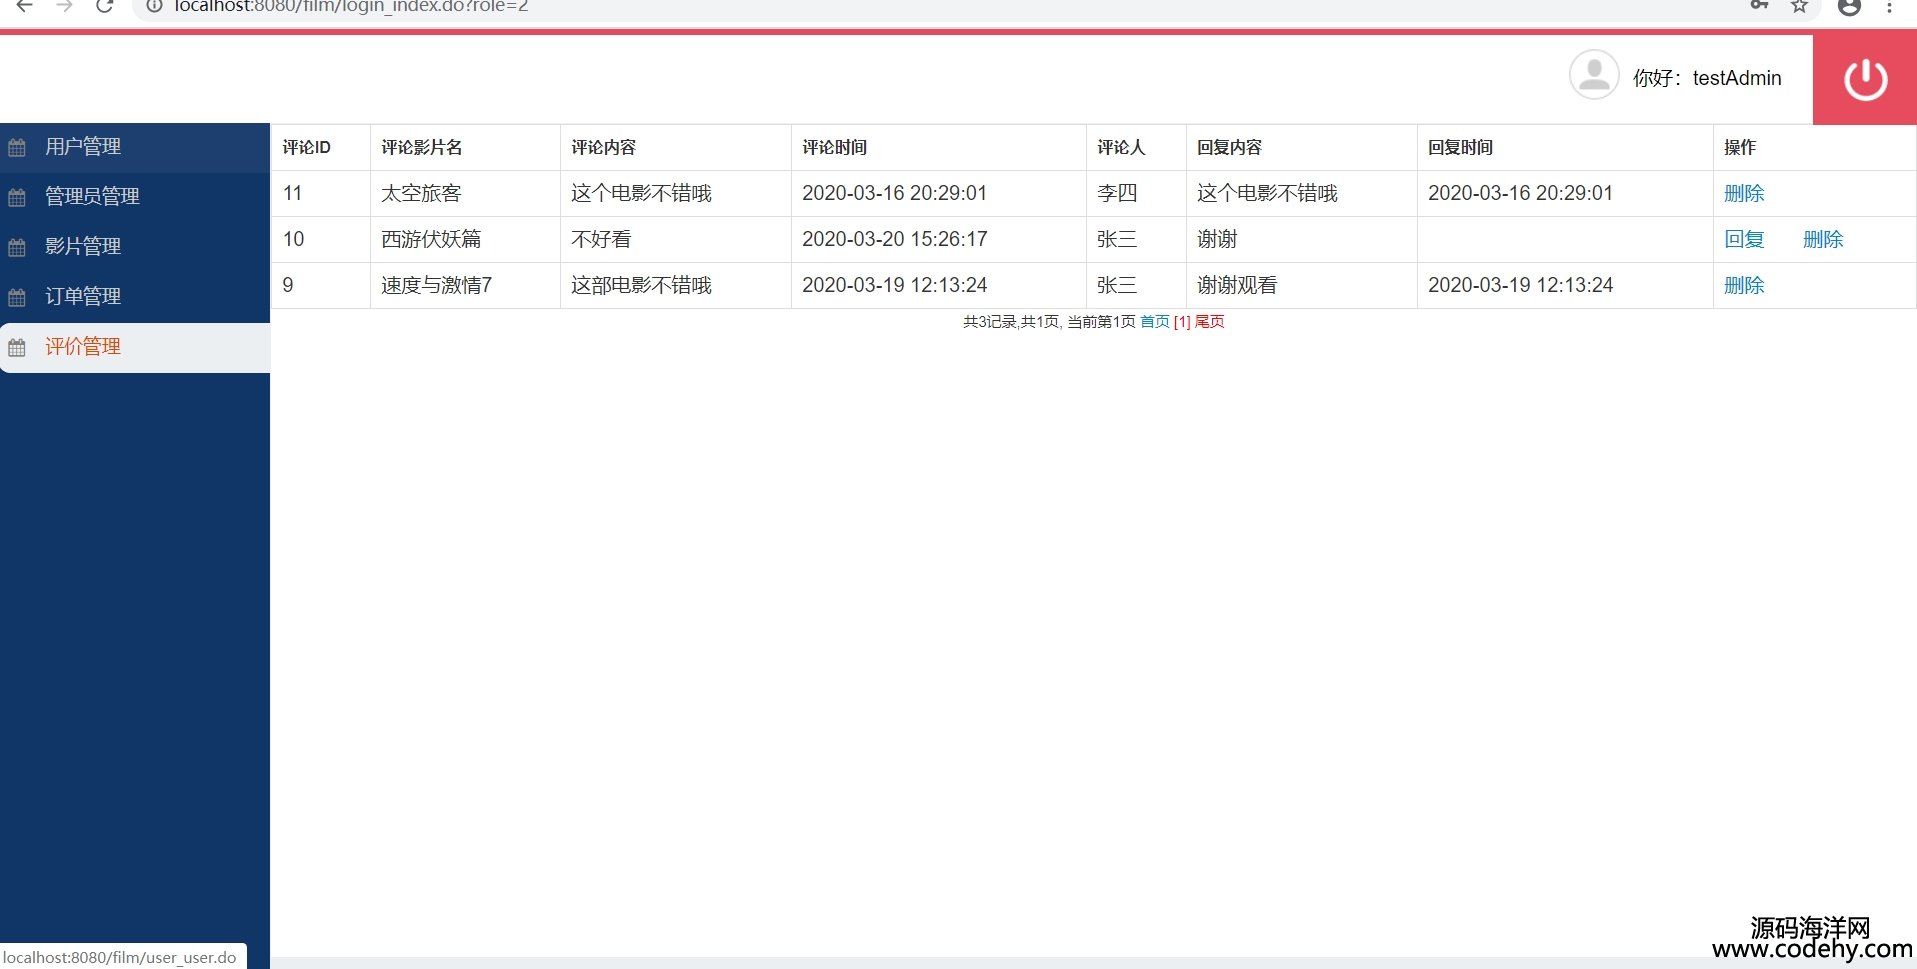Click the calendar icon beside 用户管理
Image resolution: width=1917 pixels, height=969 pixels.
pyautogui.click(x=17, y=148)
